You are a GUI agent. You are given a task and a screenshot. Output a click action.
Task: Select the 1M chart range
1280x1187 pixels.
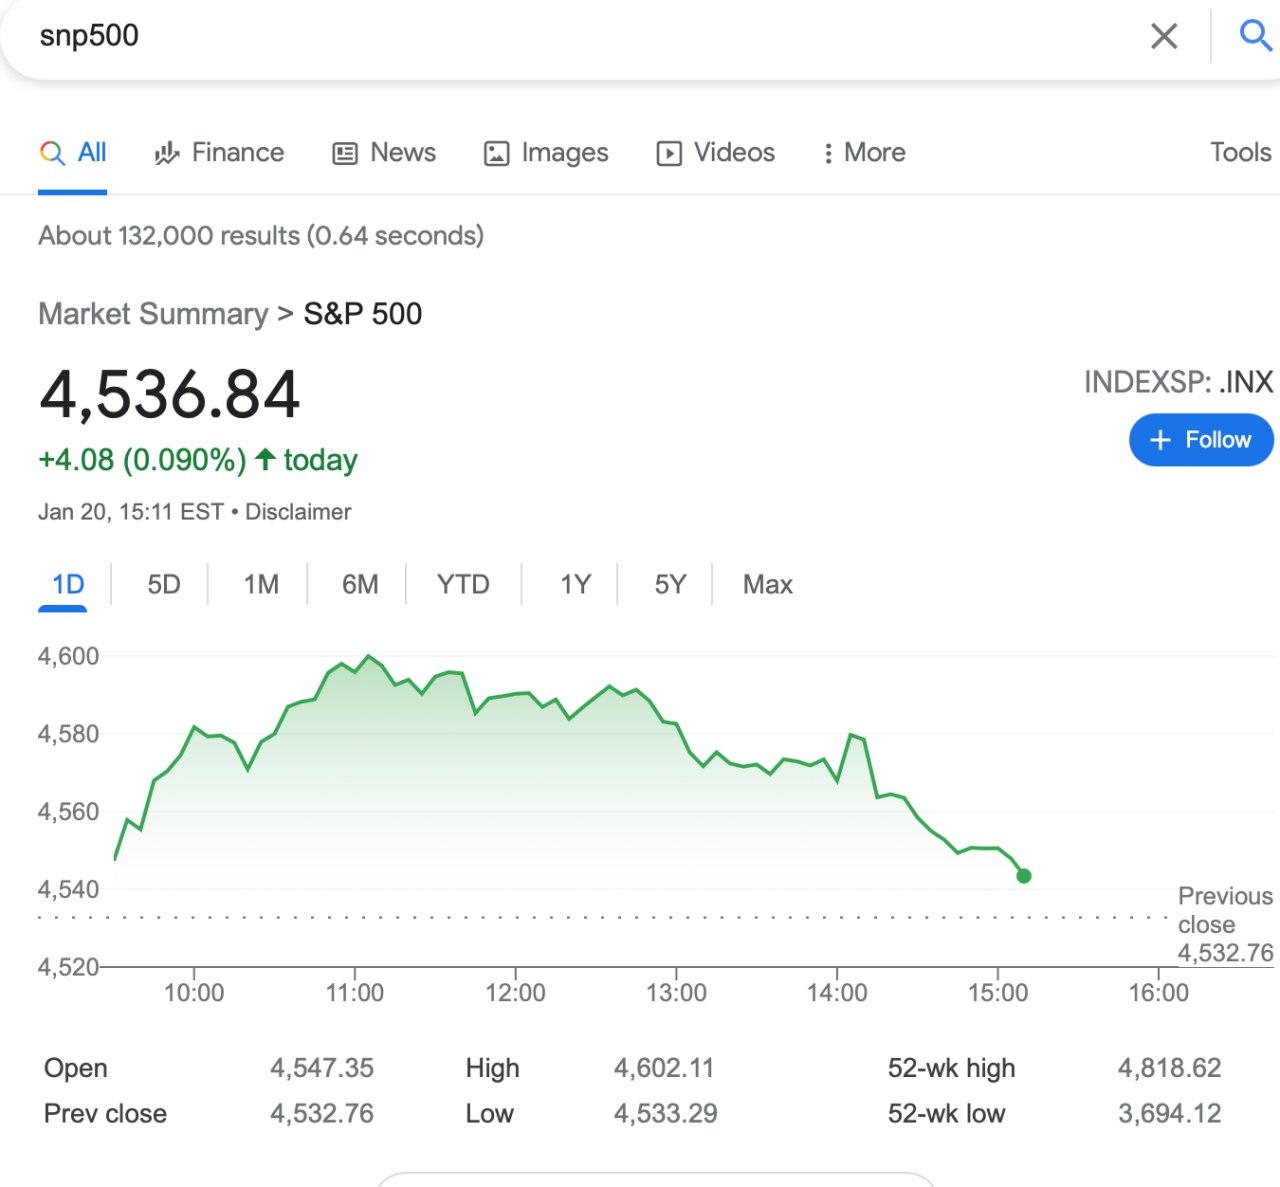click(x=261, y=584)
